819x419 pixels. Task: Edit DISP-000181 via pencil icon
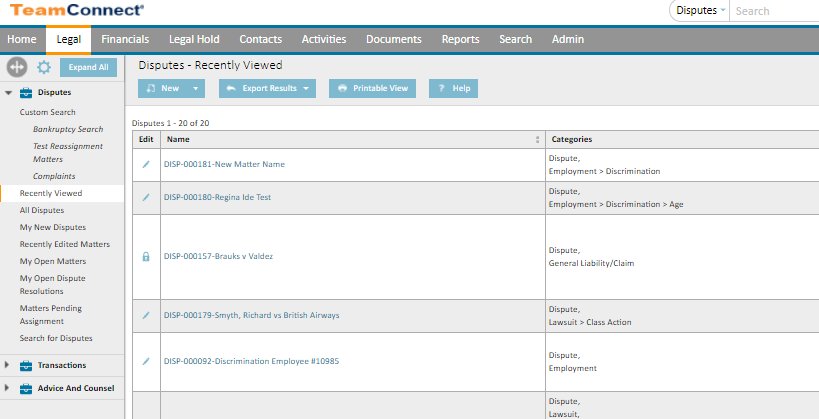pos(146,164)
